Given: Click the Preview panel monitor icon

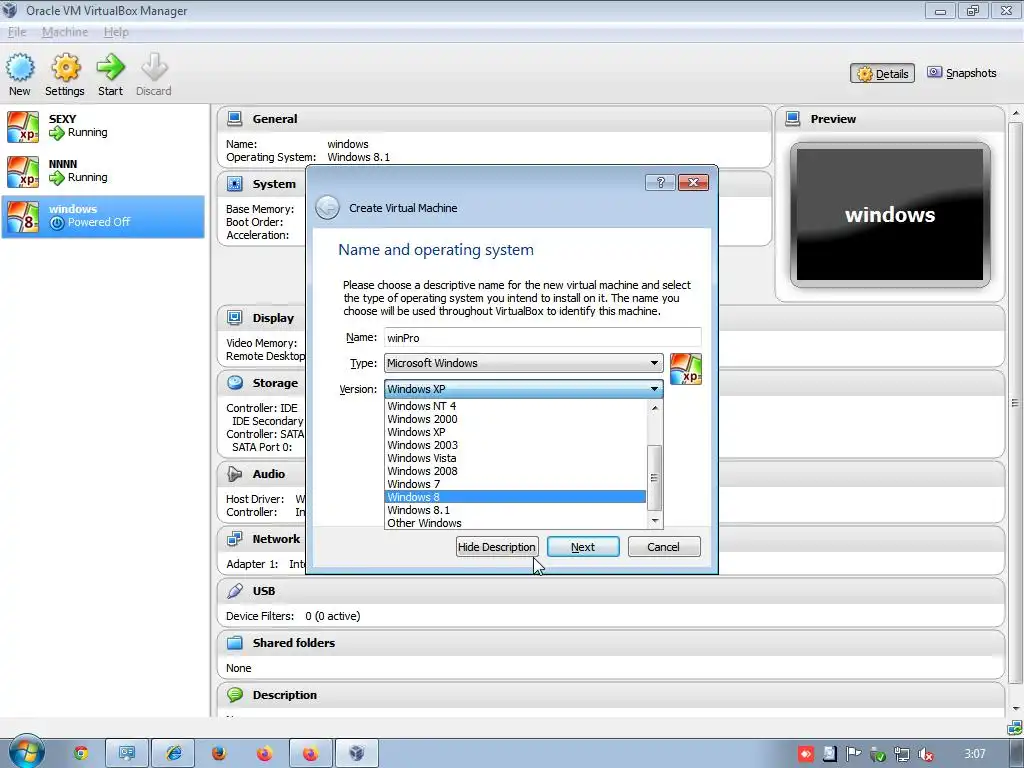Looking at the screenshot, I should click(793, 119).
